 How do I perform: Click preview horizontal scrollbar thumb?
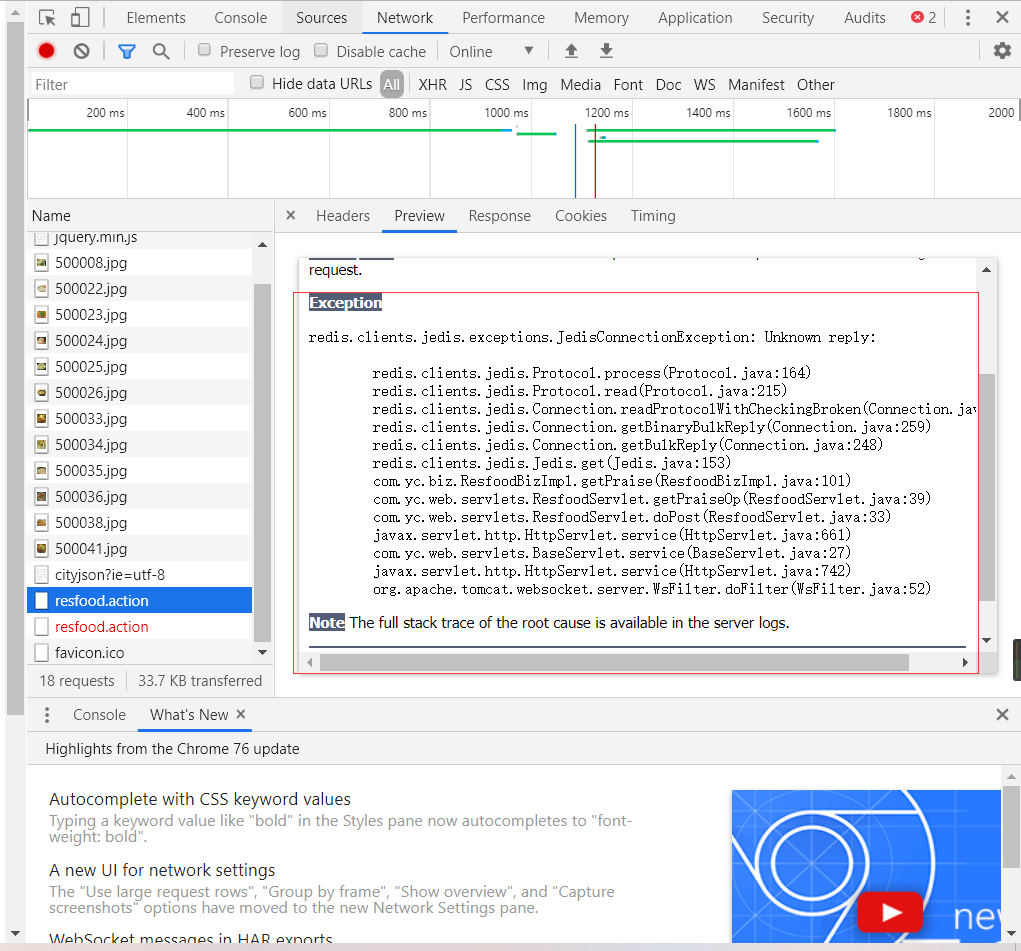tap(614, 662)
